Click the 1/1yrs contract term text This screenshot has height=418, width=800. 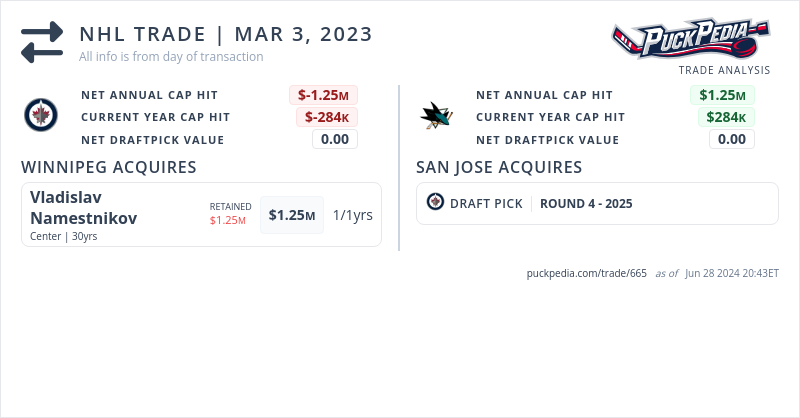coord(353,215)
